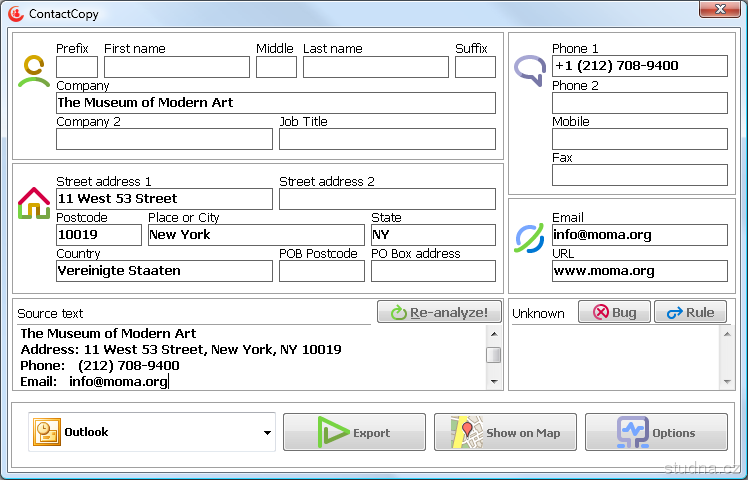Click into the First name field
This screenshot has height=480, width=748.
[x=177, y=67]
